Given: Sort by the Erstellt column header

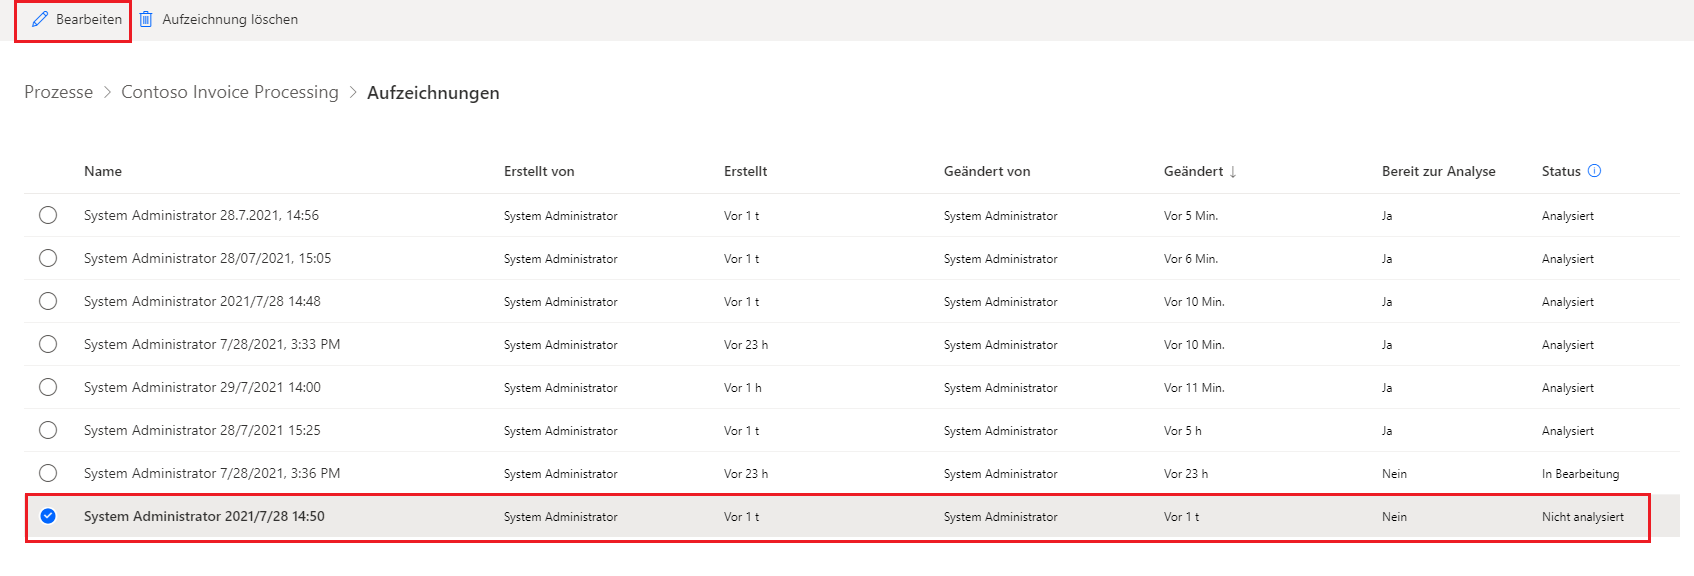Looking at the screenshot, I should coord(745,171).
